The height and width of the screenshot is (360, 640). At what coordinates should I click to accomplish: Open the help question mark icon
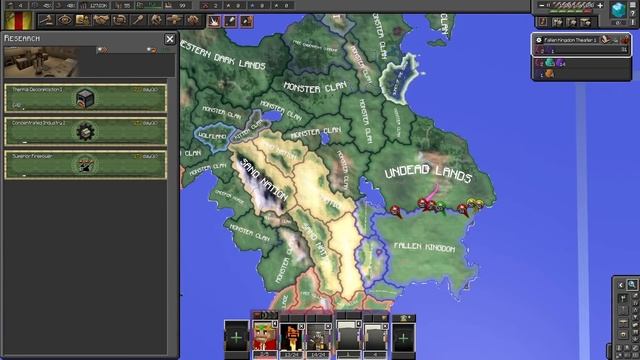pos(633,14)
